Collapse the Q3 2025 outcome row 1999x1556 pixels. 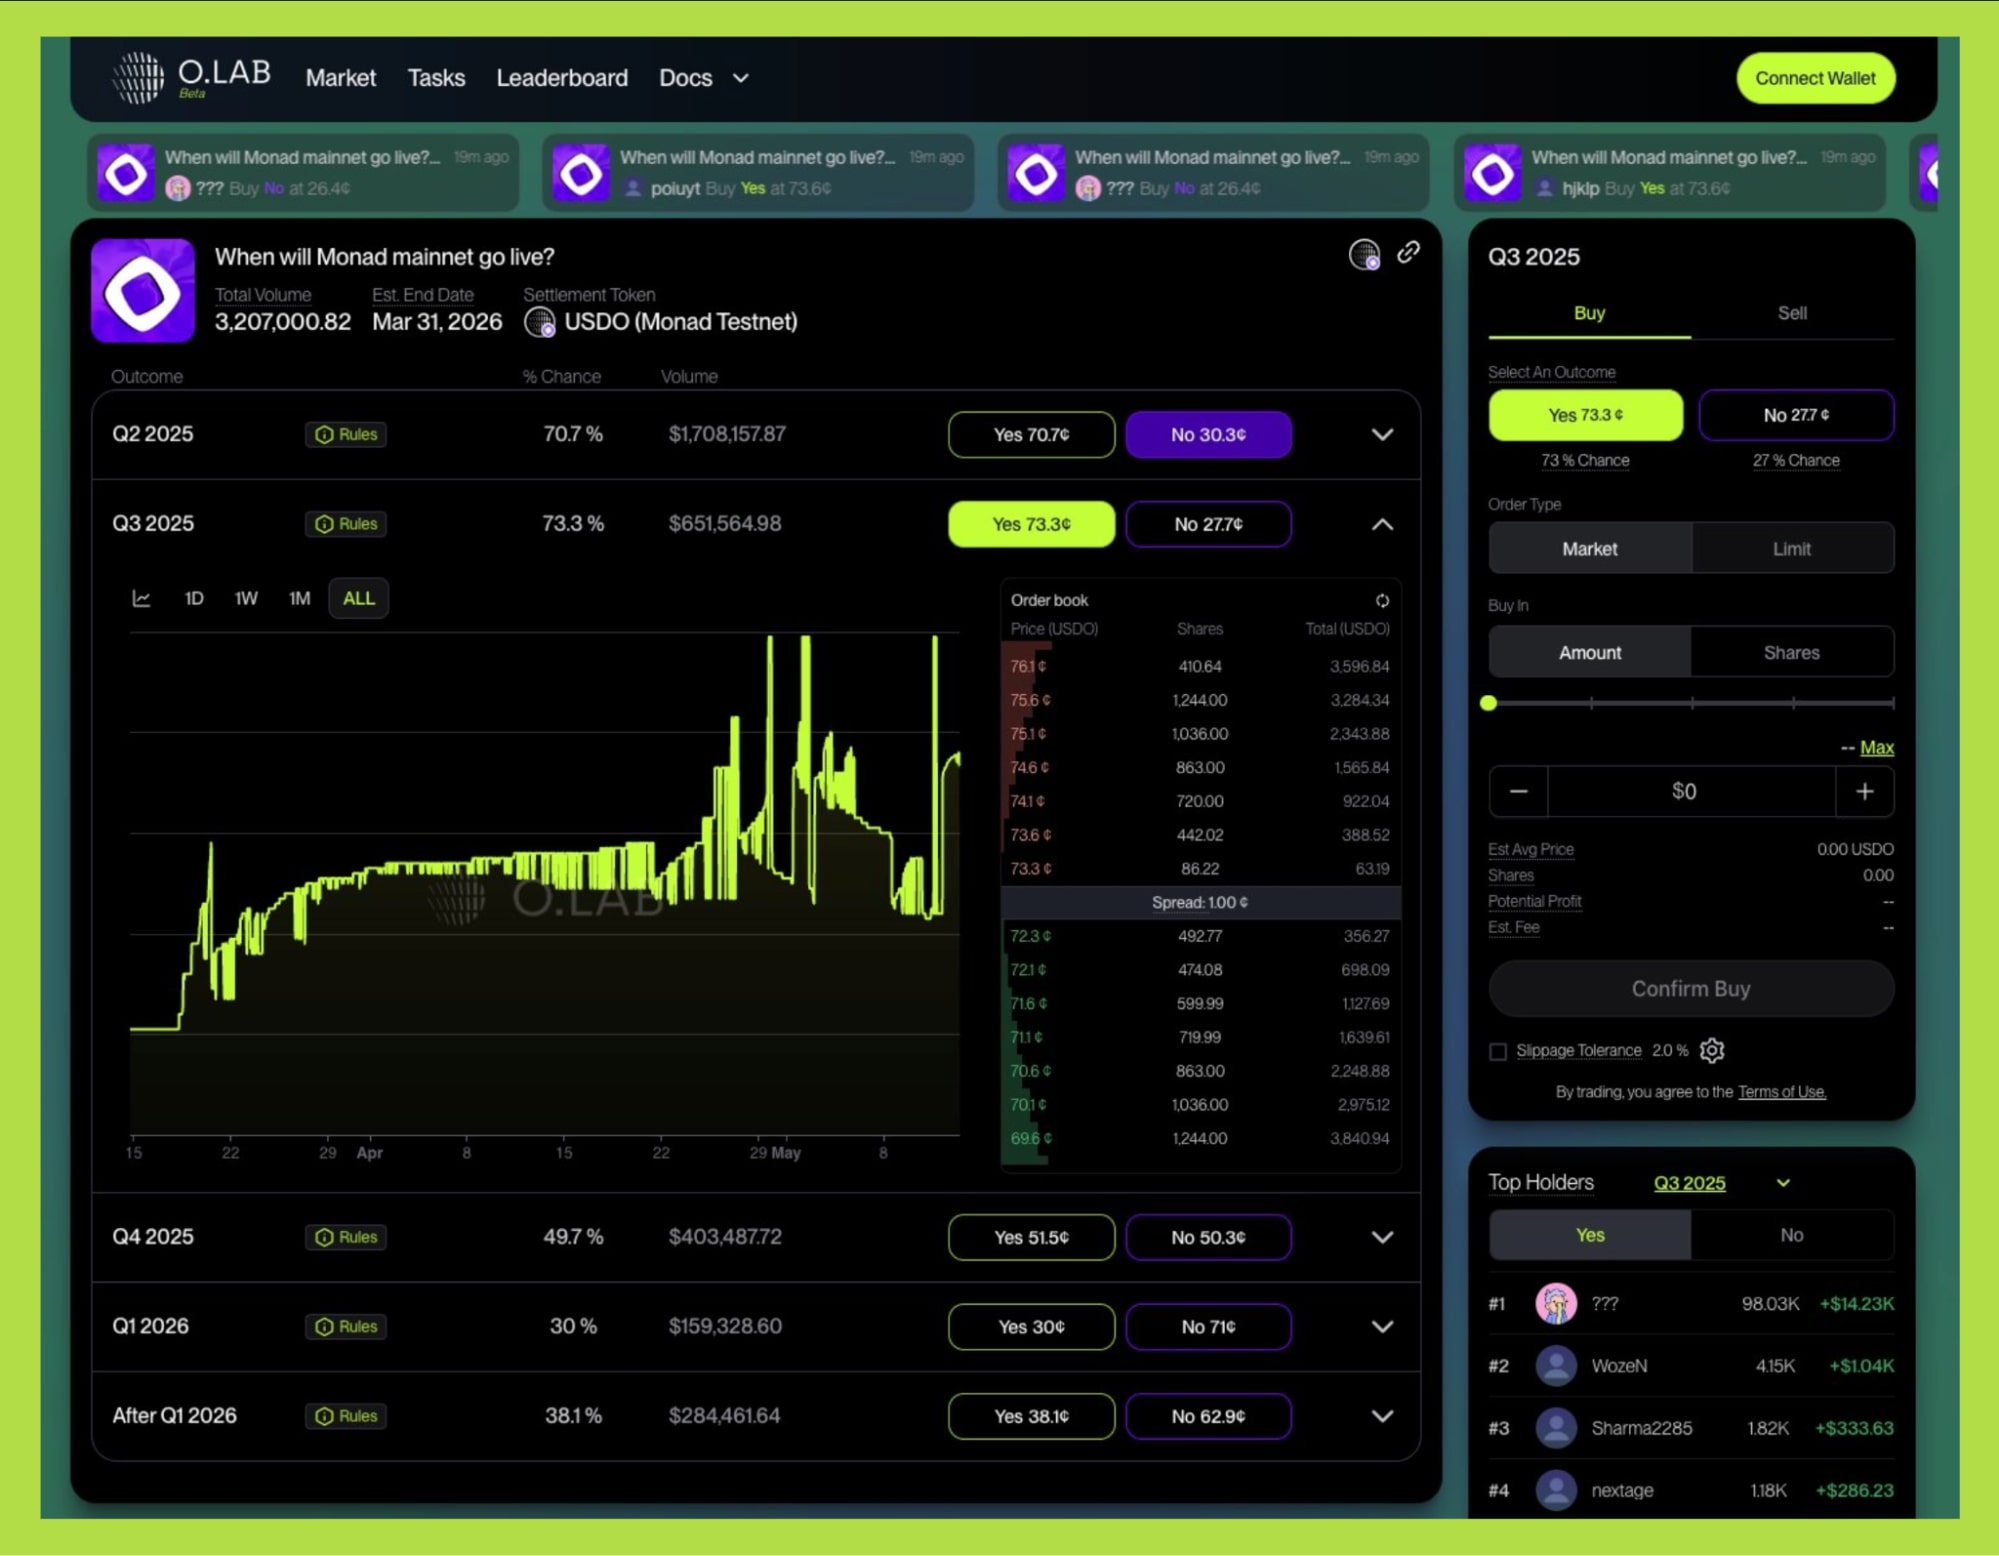tap(1382, 524)
